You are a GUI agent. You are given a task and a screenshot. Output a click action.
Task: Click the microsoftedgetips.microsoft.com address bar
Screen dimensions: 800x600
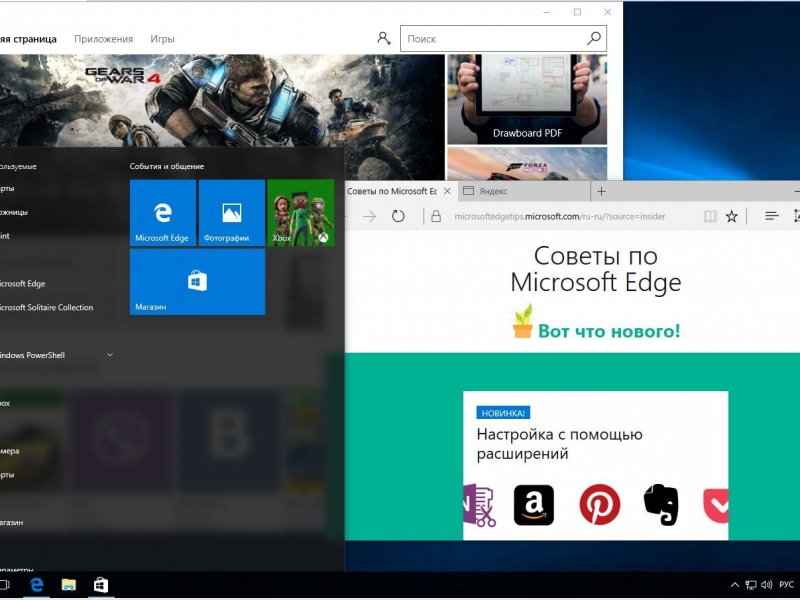[x=560, y=217]
